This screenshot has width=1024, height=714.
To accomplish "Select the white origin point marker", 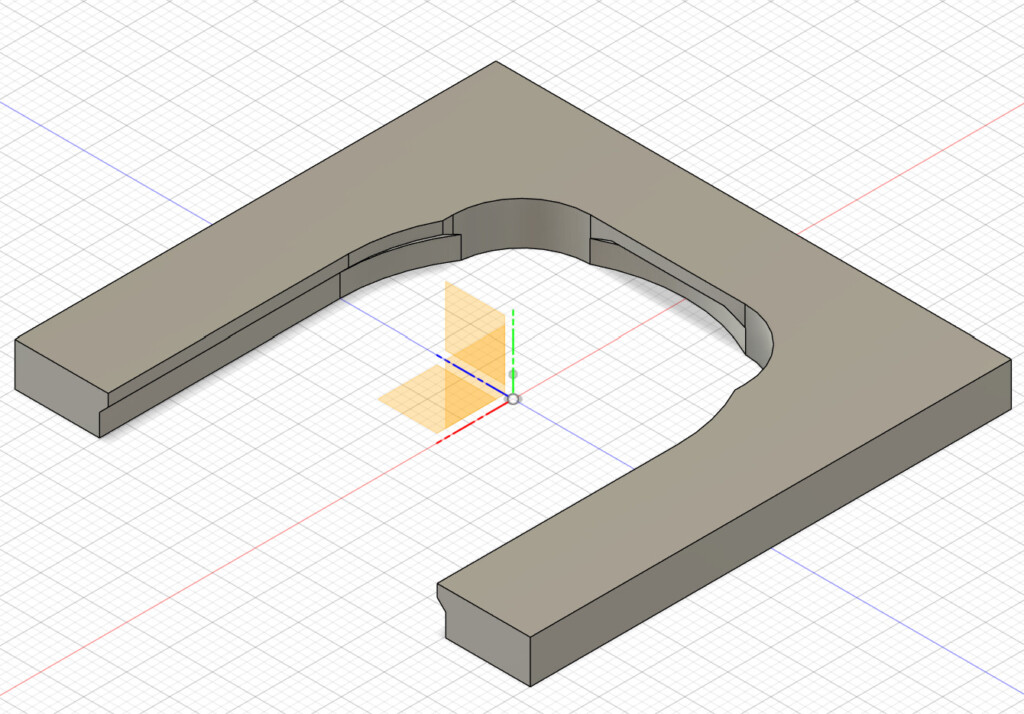I will (513, 398).
